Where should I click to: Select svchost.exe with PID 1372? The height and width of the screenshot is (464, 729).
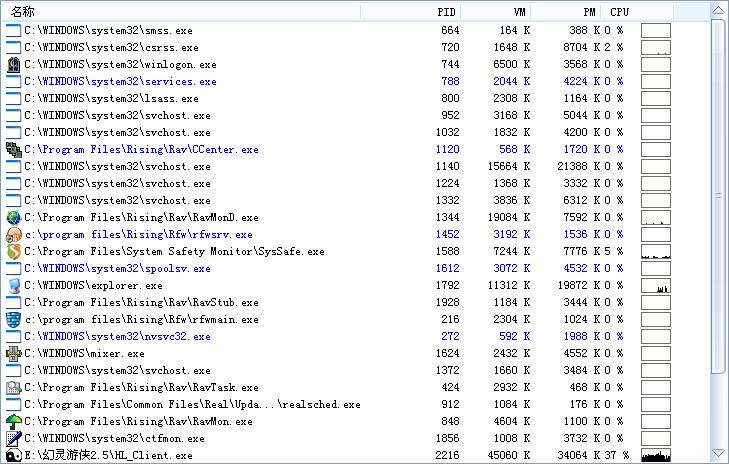(118, 371)
